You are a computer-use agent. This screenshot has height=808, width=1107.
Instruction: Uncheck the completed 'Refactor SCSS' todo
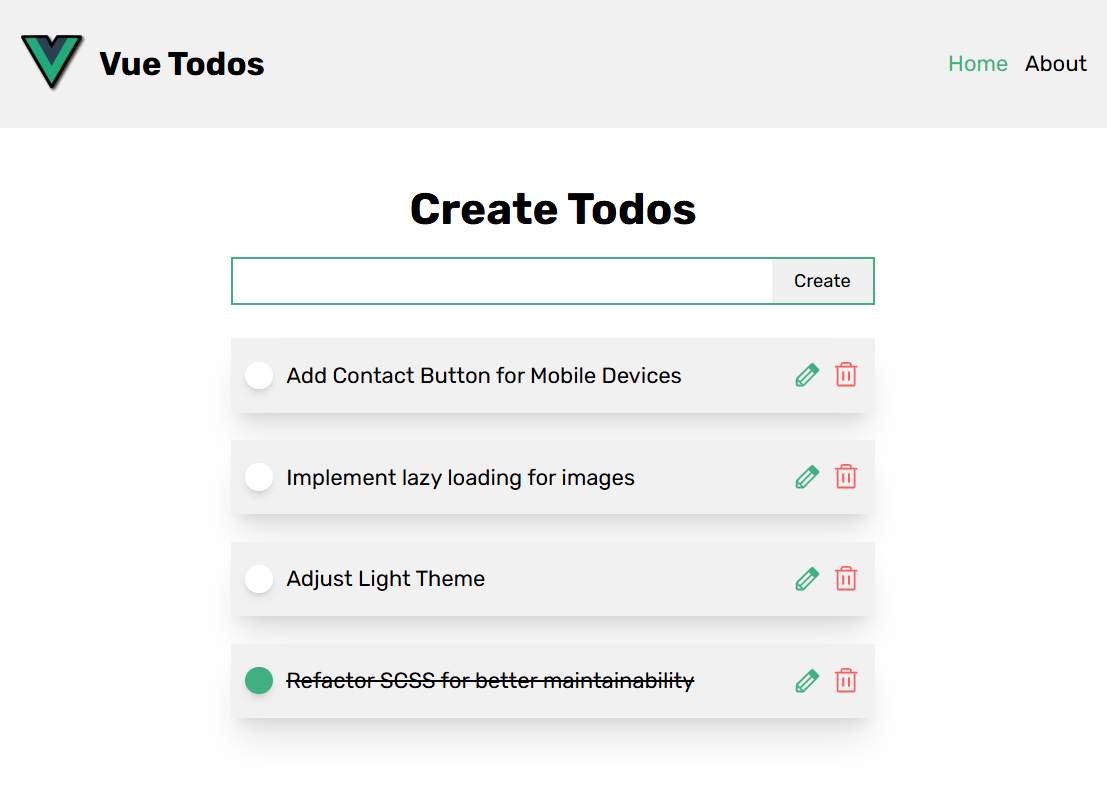259,681
